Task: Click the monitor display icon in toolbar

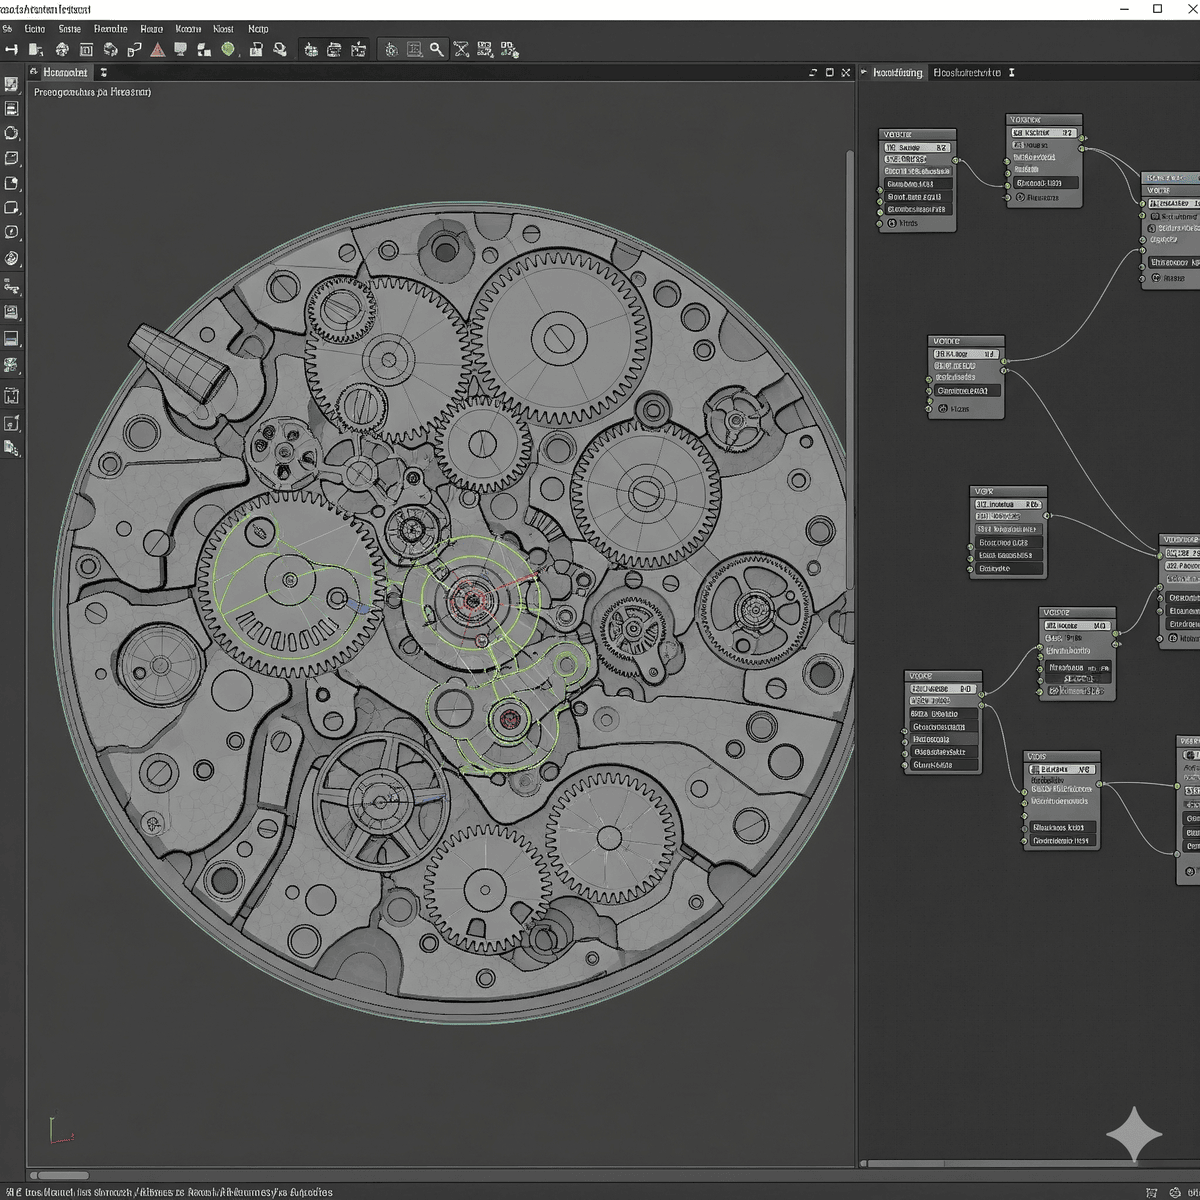Action: tap(181, 49)
